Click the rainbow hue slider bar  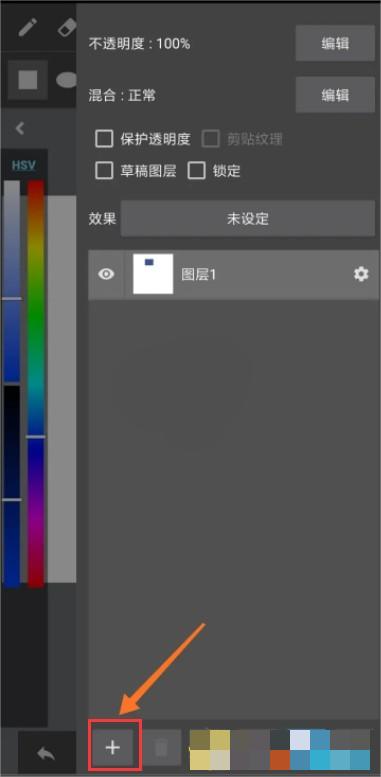(x=36, y=384)
